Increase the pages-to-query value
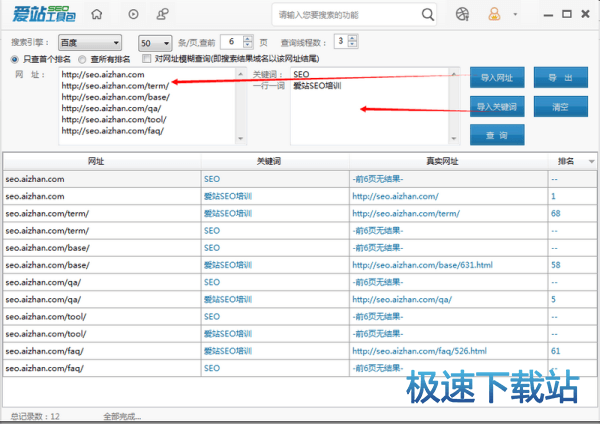Image resolution: width=600 pixels, height=424 pixels. coord(248,38)
